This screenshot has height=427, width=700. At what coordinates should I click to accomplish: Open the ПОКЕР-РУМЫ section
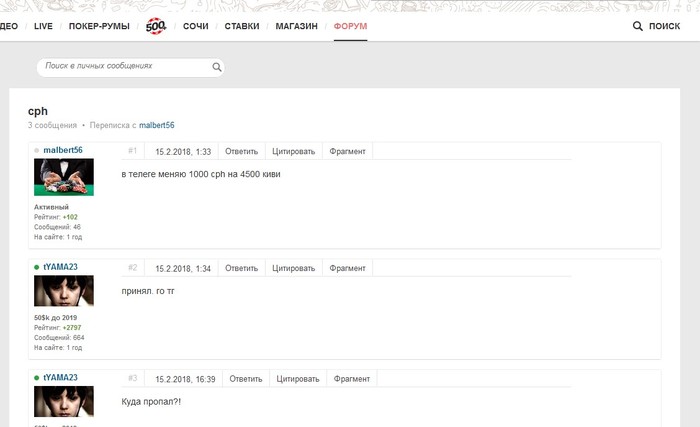pyautogui.click(x=99, y=26)
